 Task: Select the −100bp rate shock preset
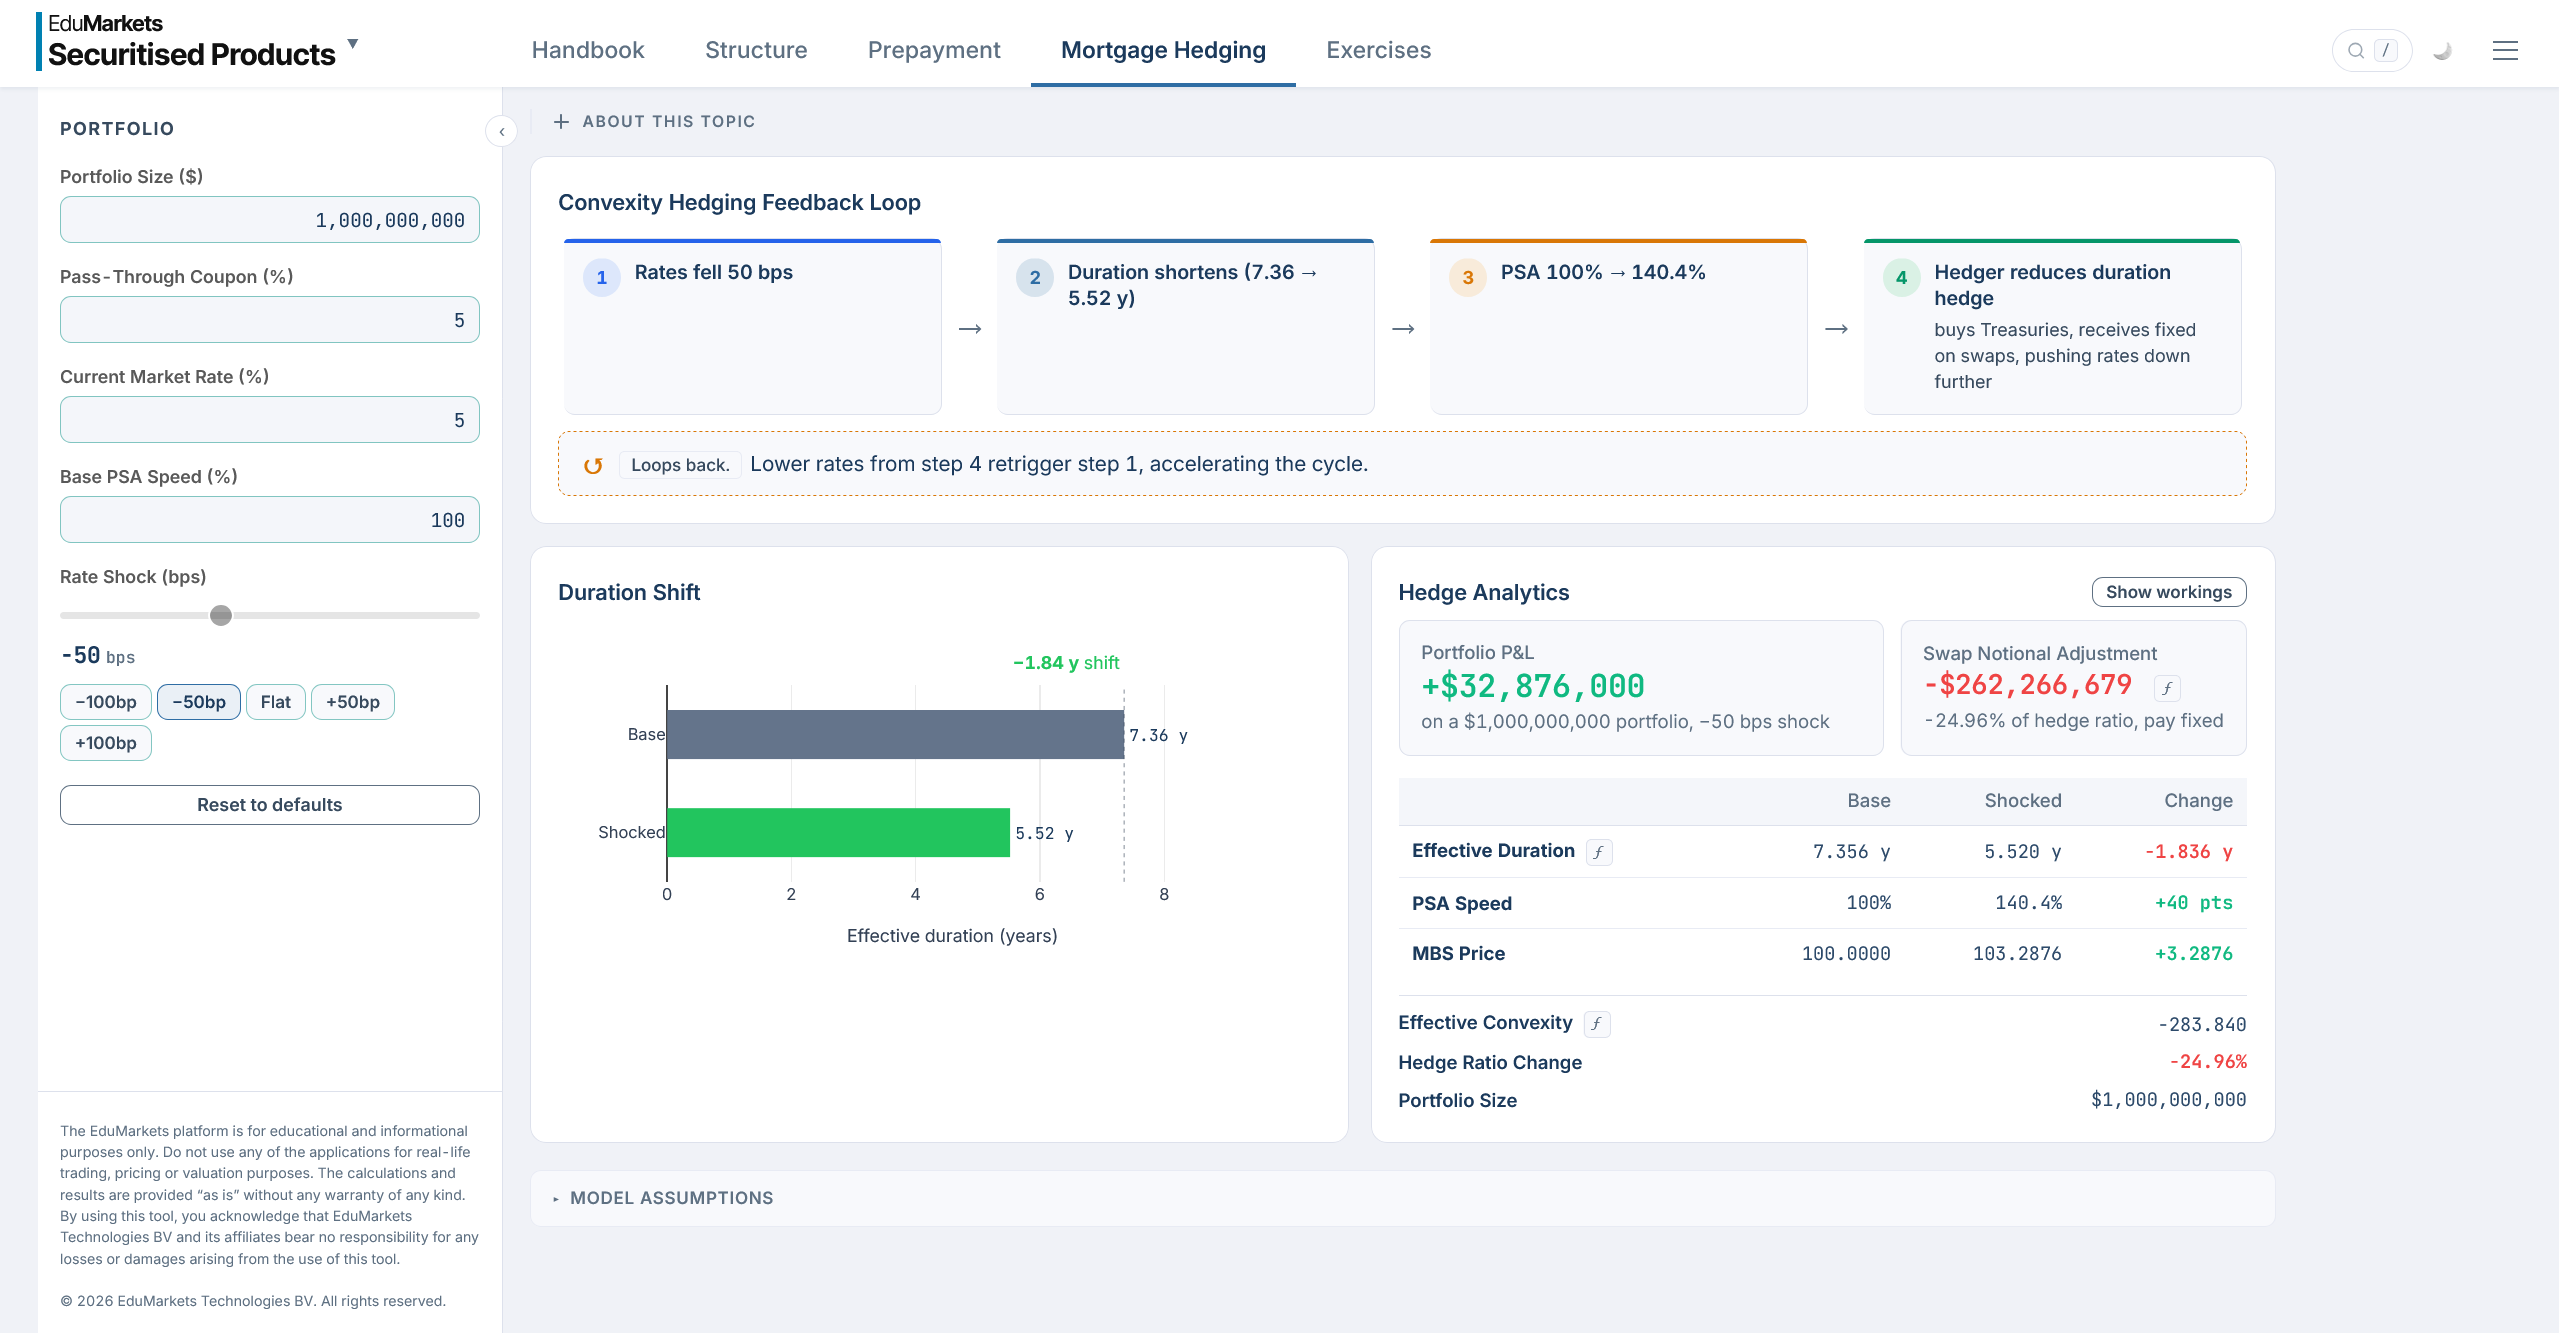click(x=106, y=702)
